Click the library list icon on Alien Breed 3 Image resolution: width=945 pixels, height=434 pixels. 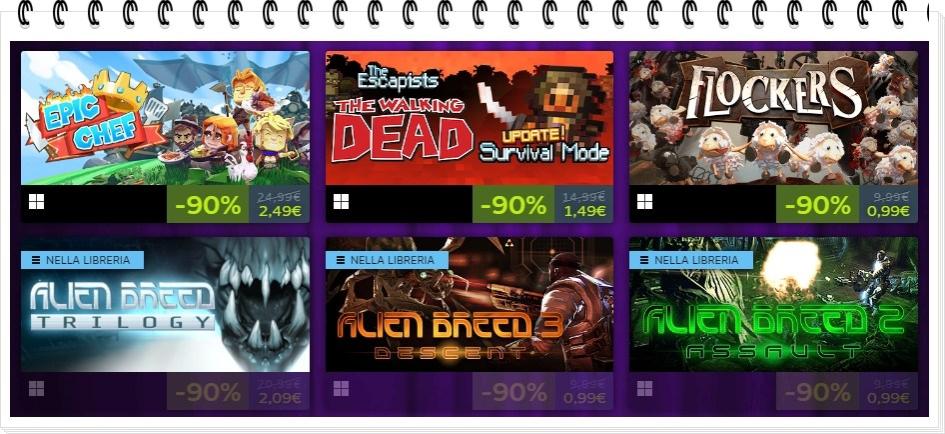pyautogui.click(x=340, y=260)
